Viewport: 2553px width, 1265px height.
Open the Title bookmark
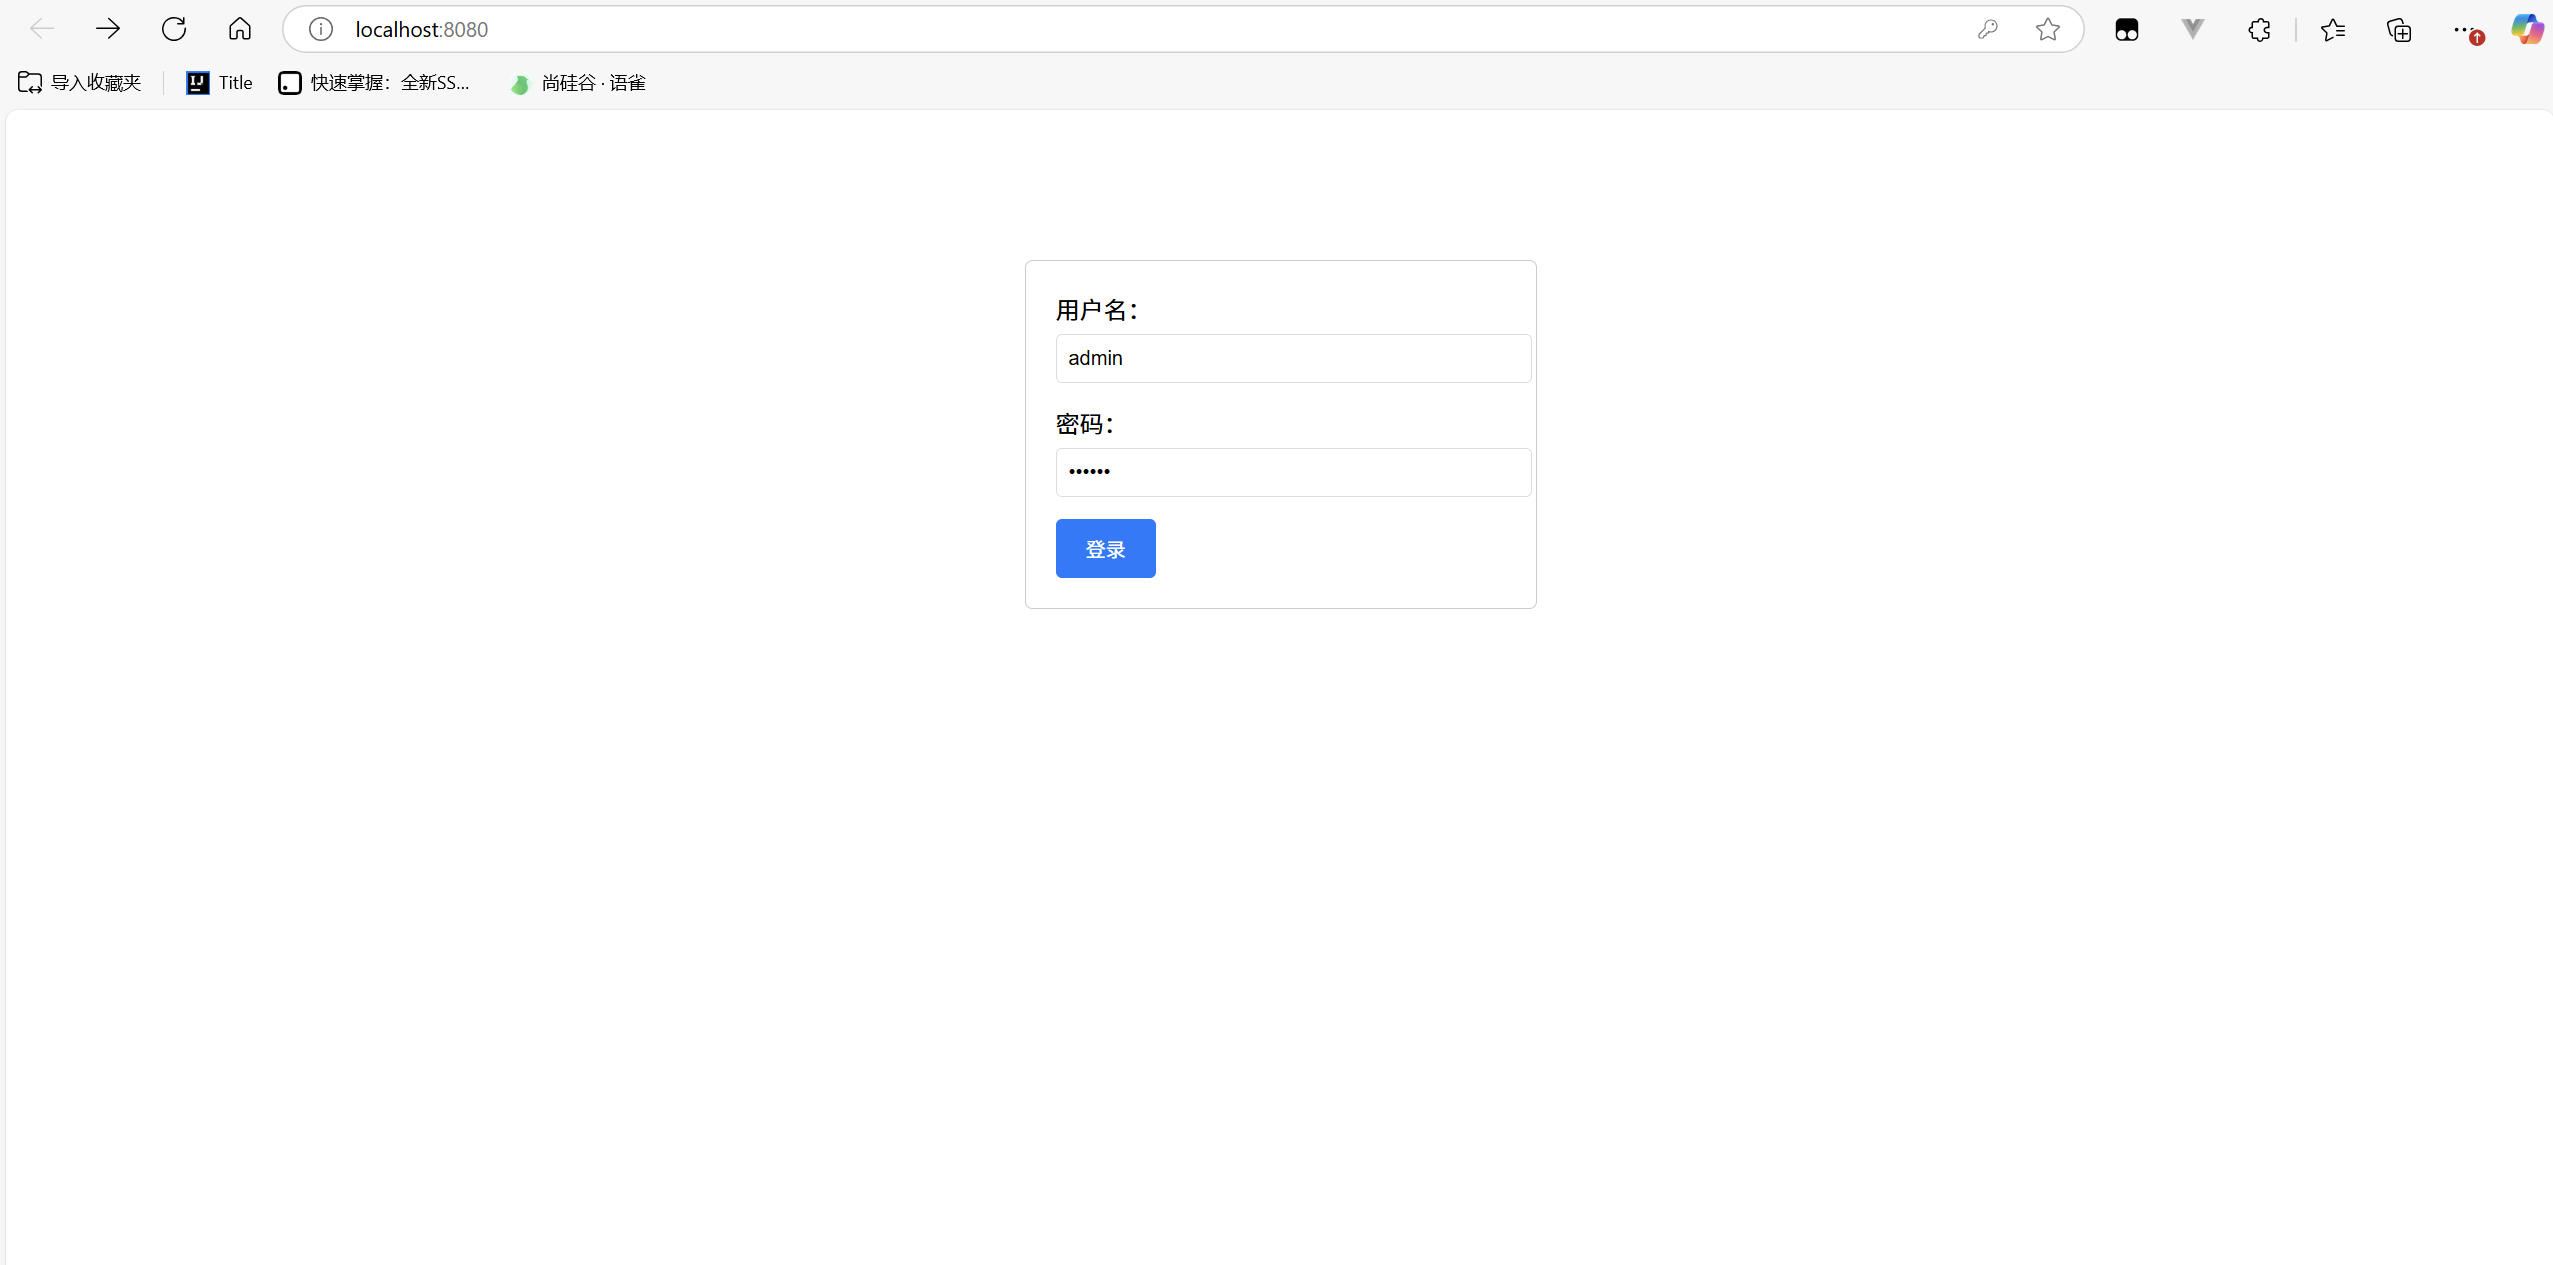[x=219, y=83]
